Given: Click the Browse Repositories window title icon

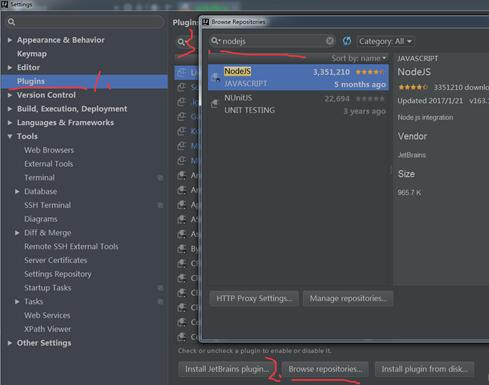Looking at the screenshot, I should (x=206, y=22).
